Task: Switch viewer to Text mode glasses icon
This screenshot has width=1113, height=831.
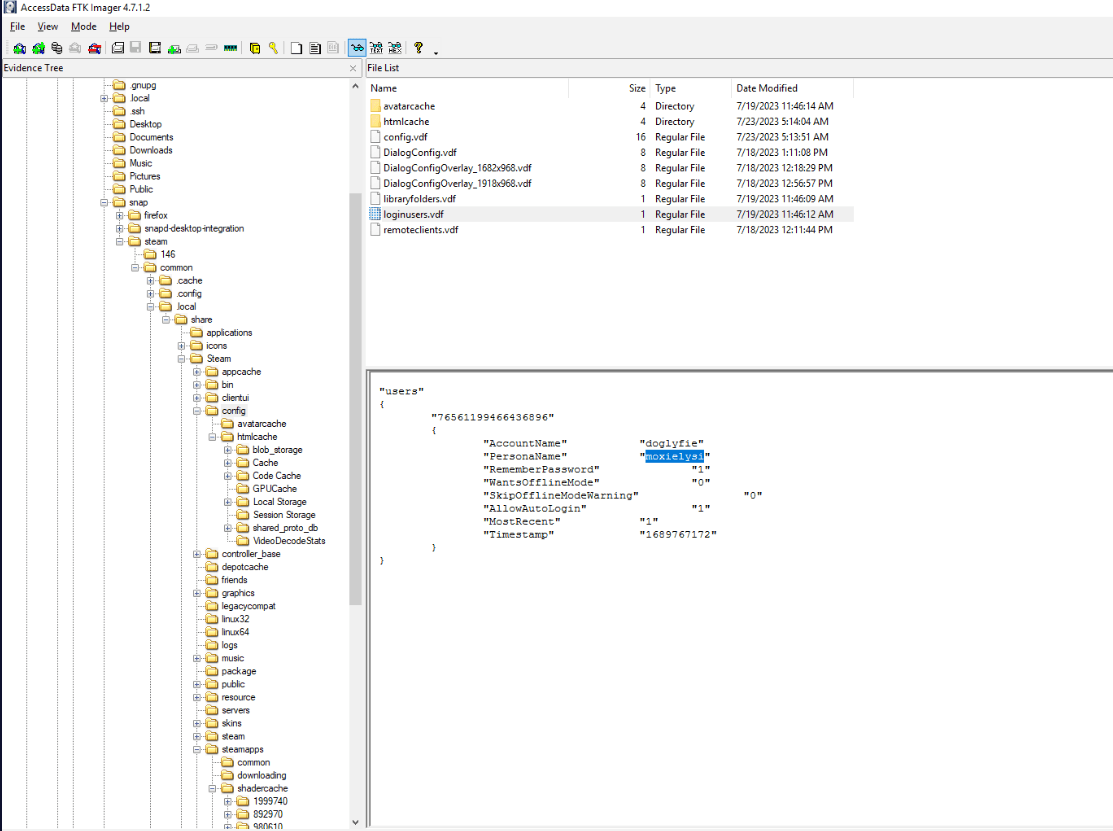Action: tap(376, 48)
